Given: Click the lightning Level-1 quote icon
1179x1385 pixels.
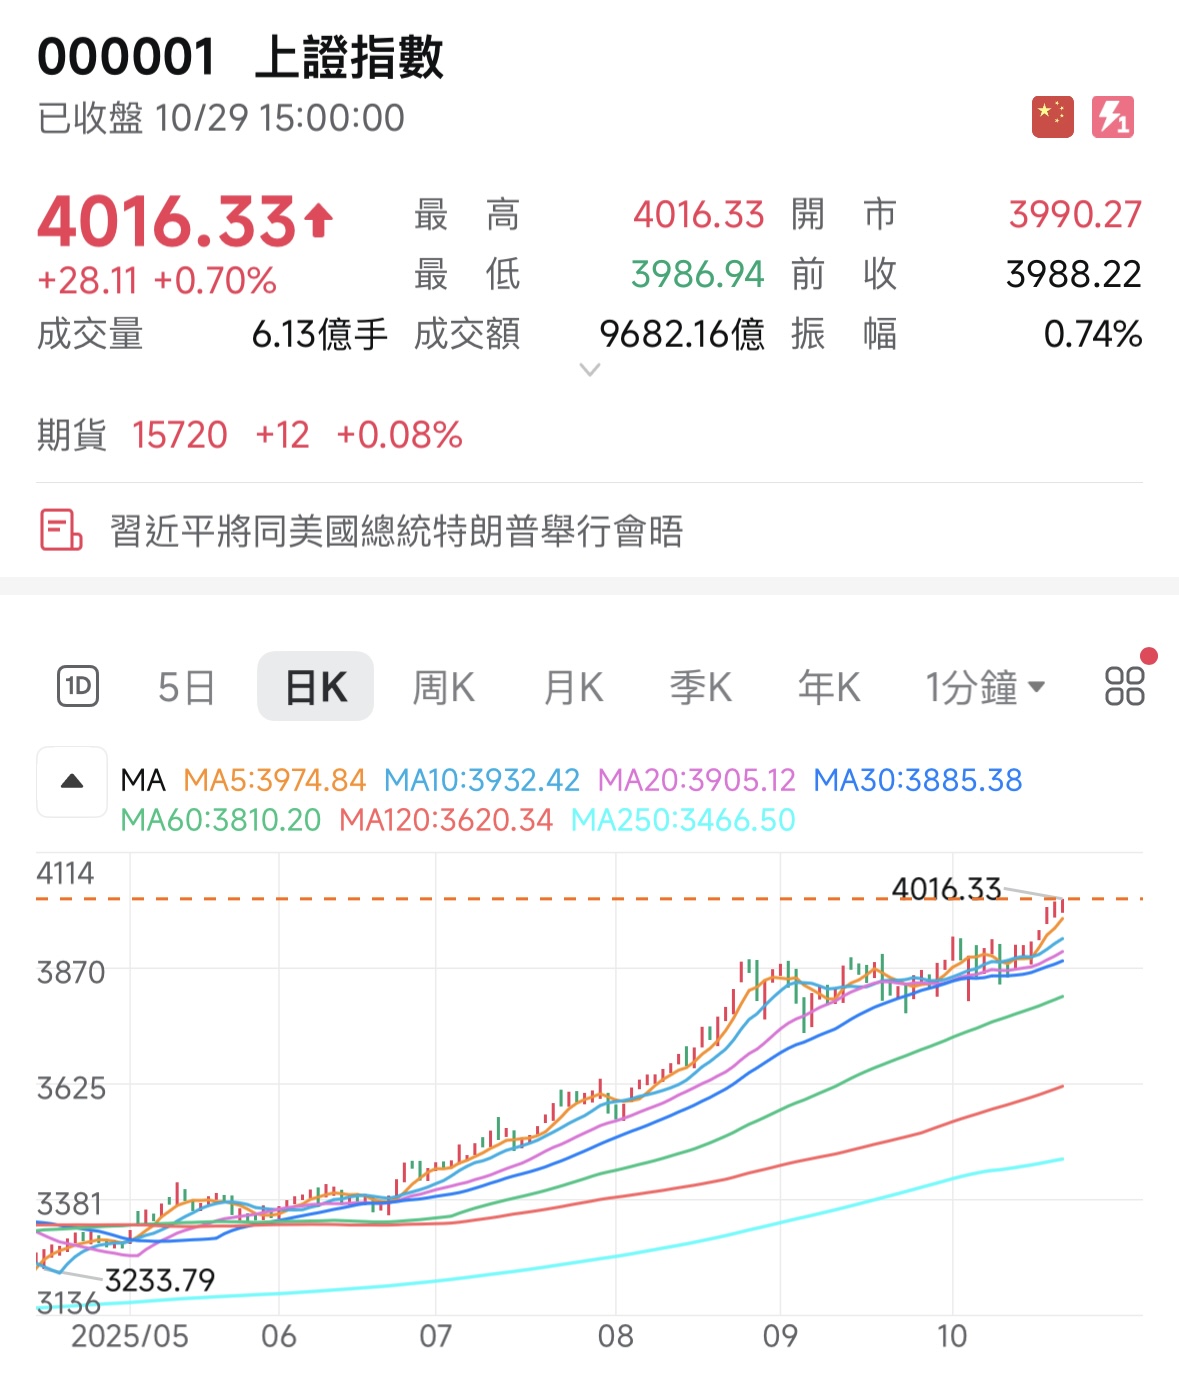Looking at the screenshot, I should [1113, 116].
